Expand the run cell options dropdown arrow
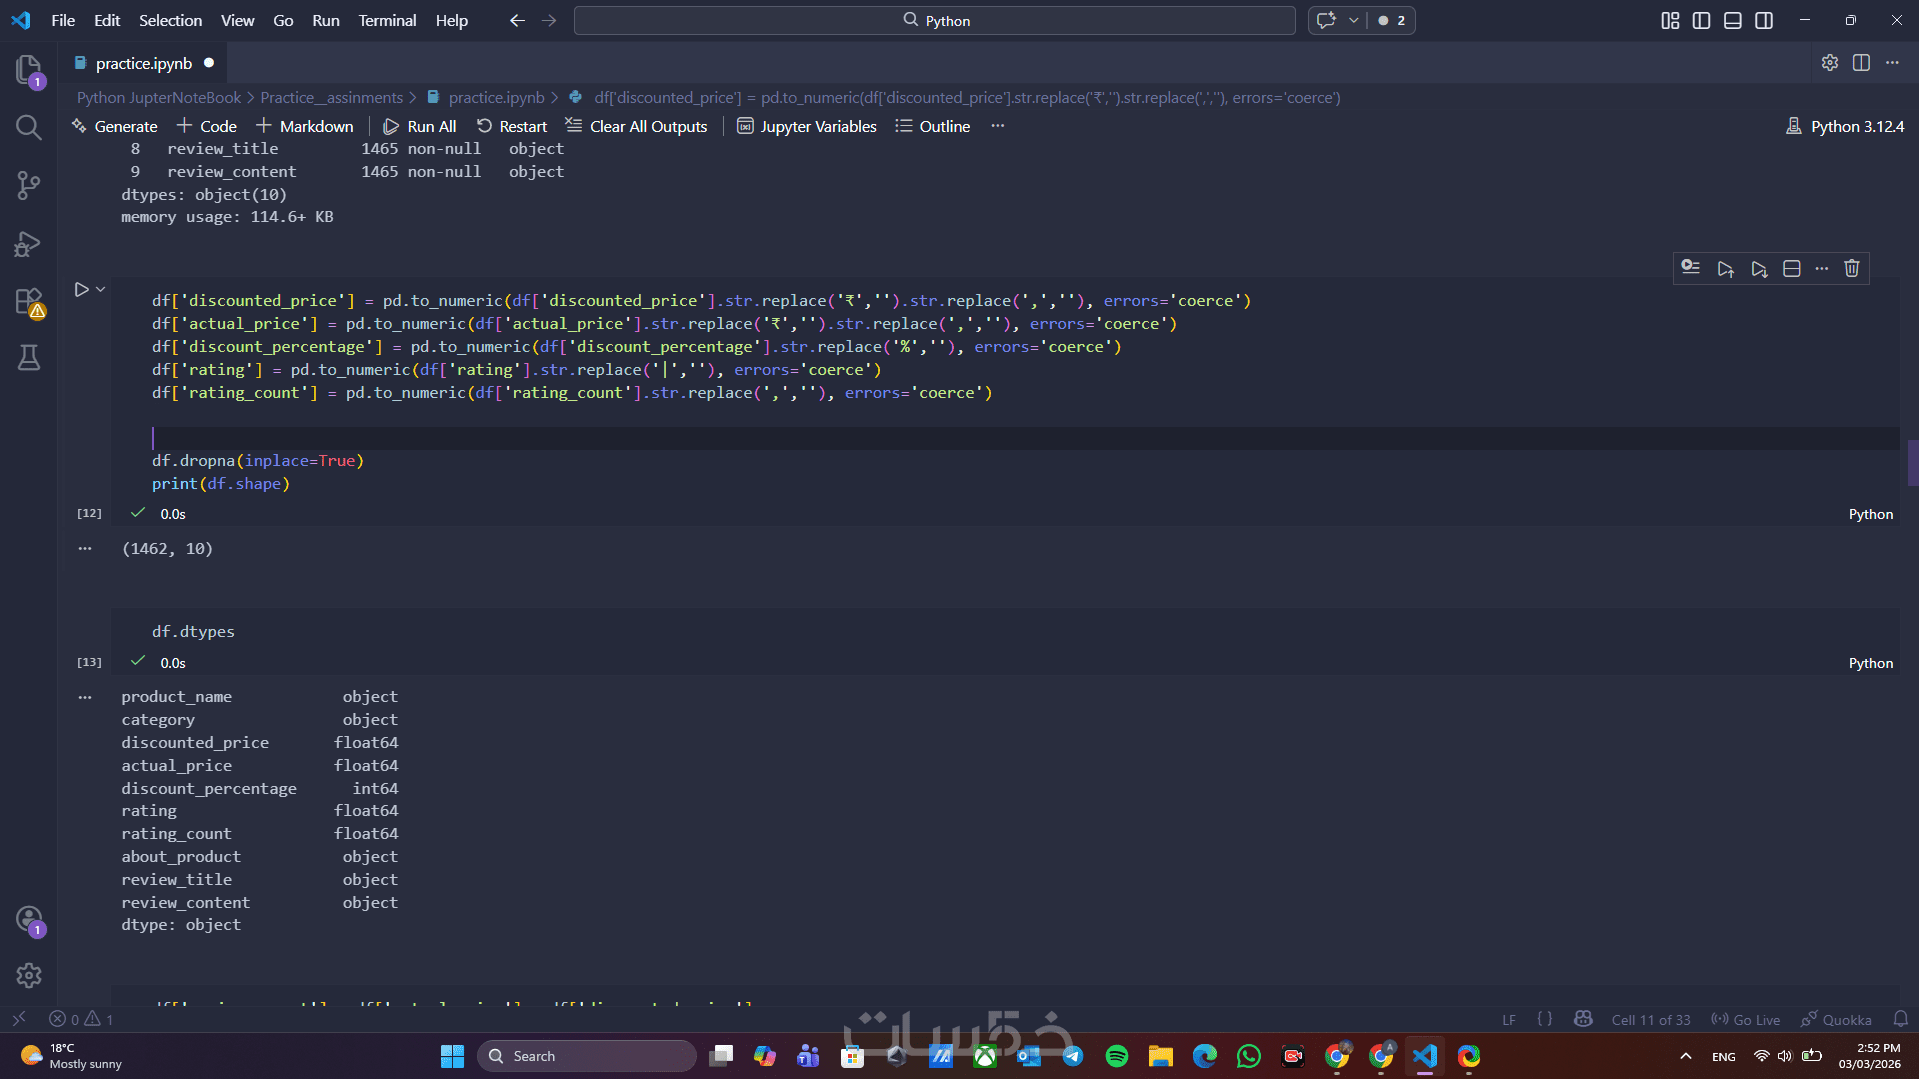This screenshot has width=1919, height=1079. pyautogui.click(x=101, y=290)
